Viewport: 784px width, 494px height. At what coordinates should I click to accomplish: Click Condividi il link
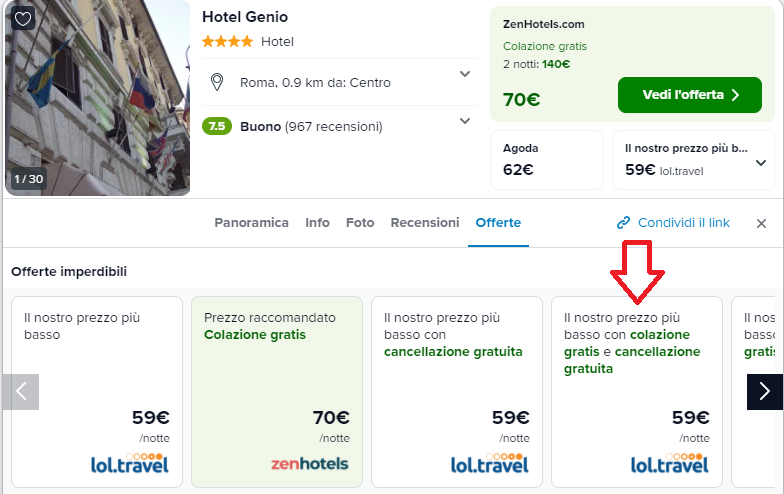click(x=683, y=223)
